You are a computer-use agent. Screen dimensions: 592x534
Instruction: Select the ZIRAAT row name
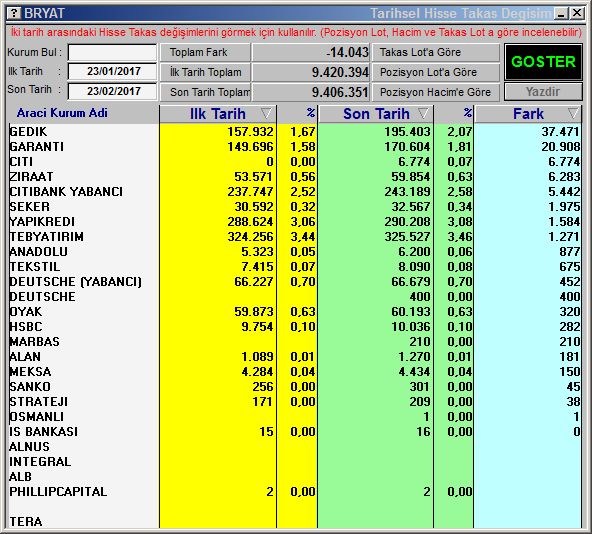(31, 177)
